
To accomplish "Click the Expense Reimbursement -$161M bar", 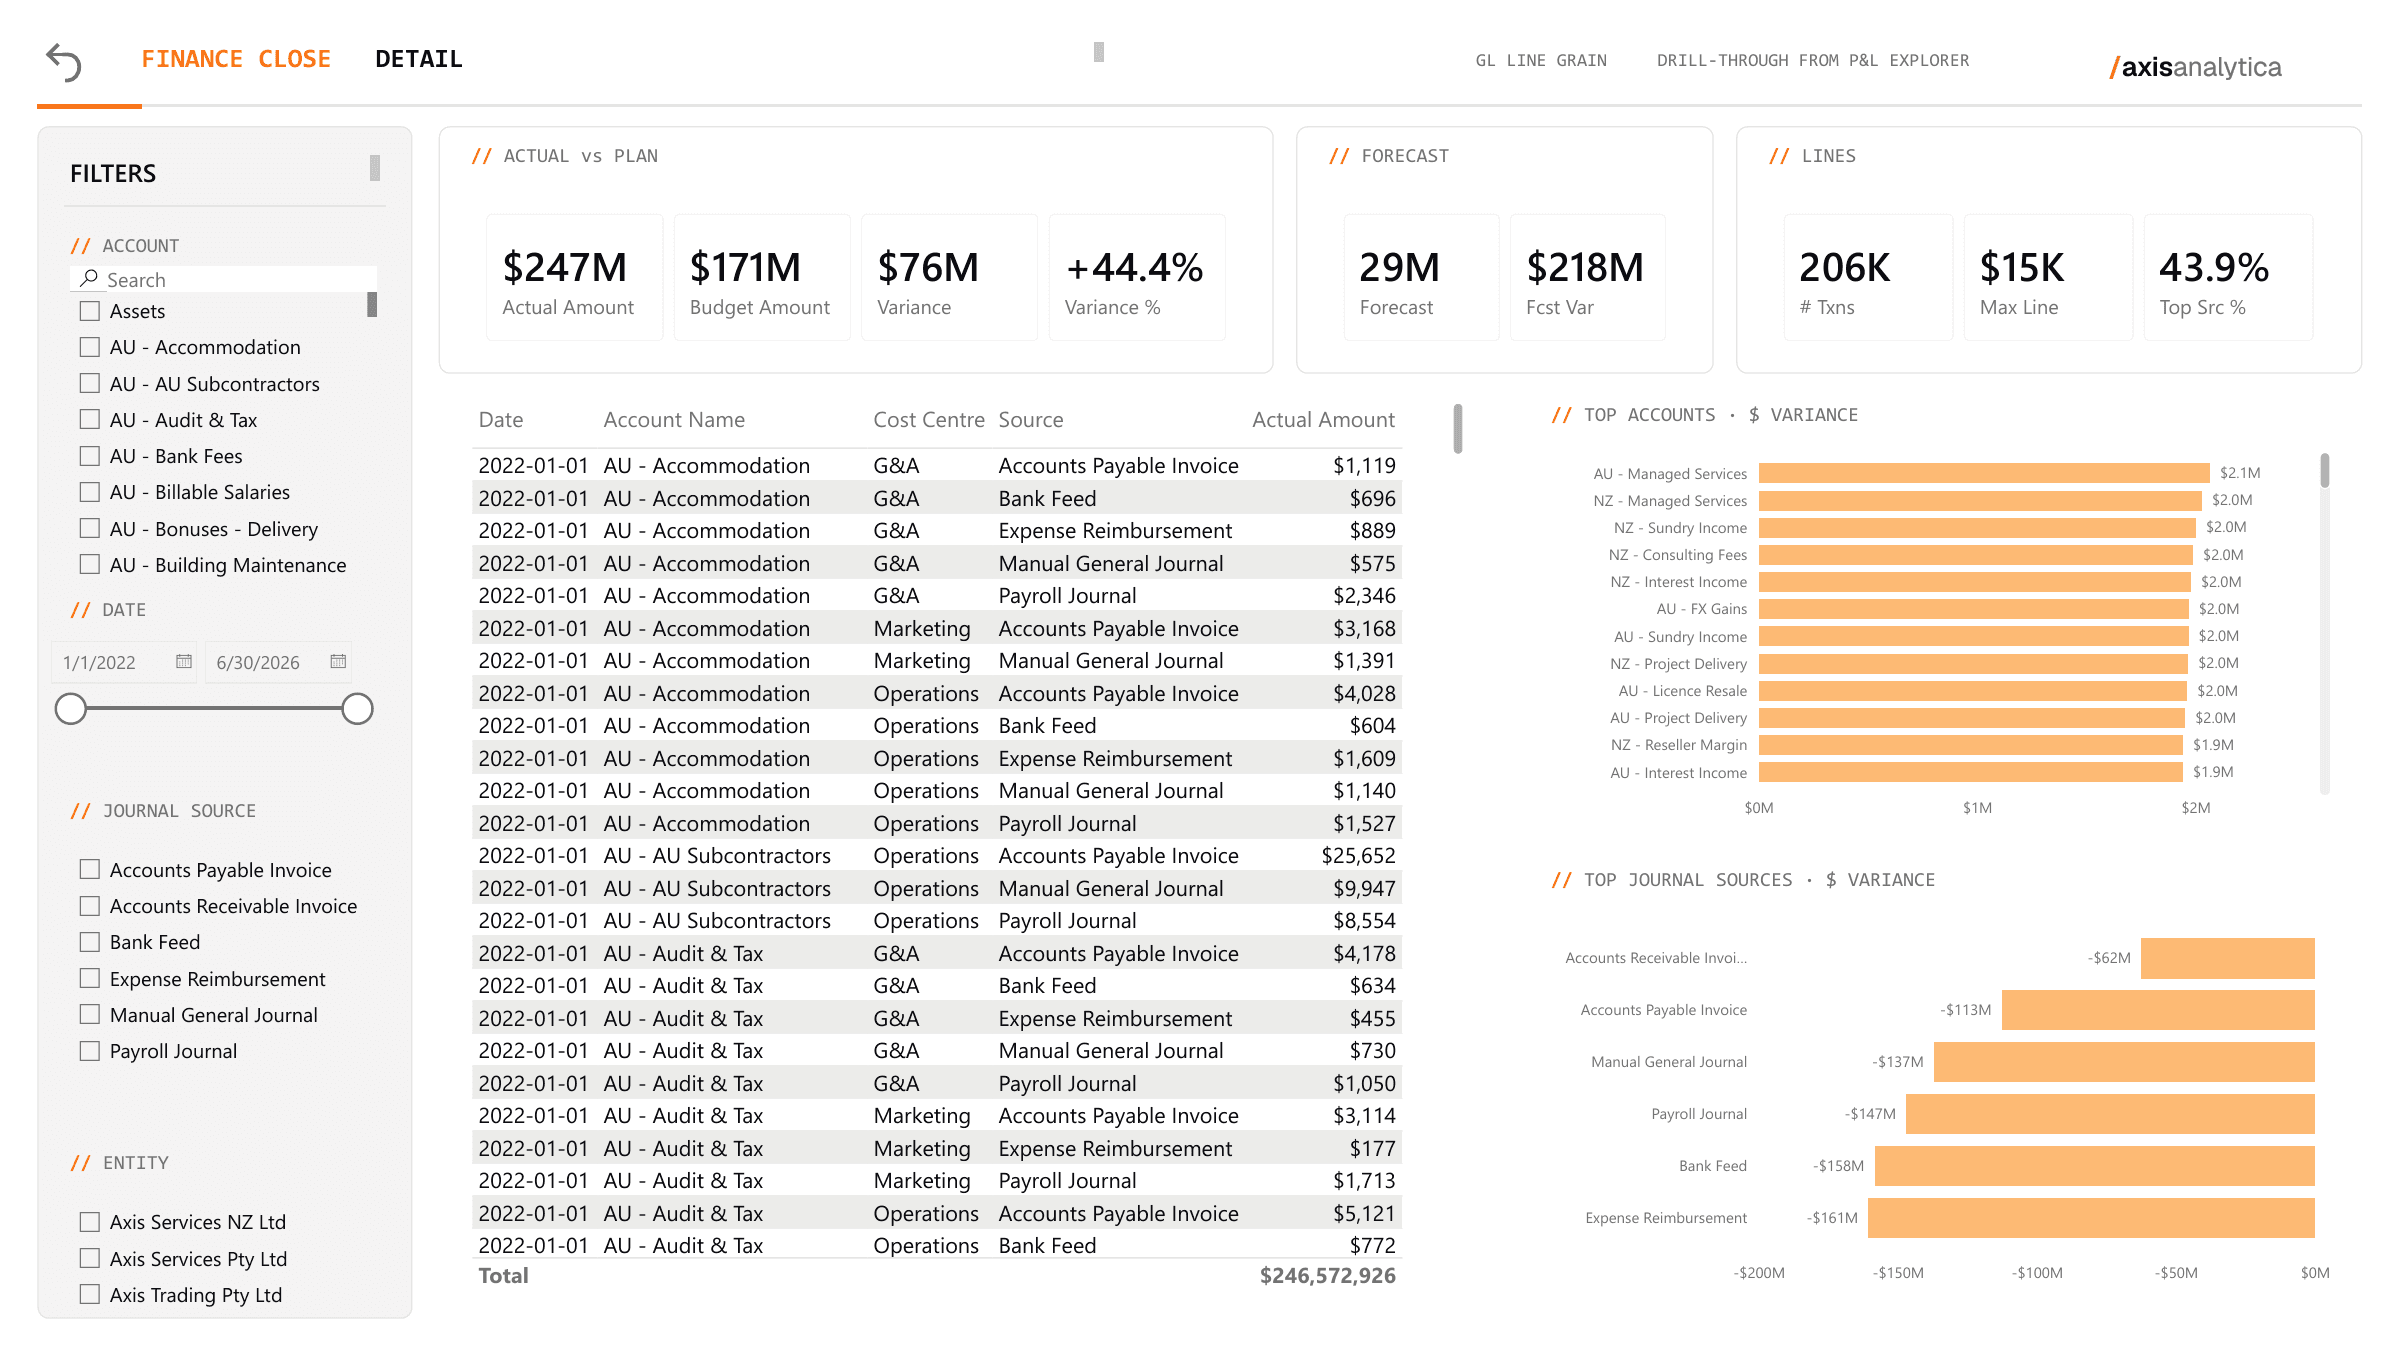I will click(x=2091, y=1218).
